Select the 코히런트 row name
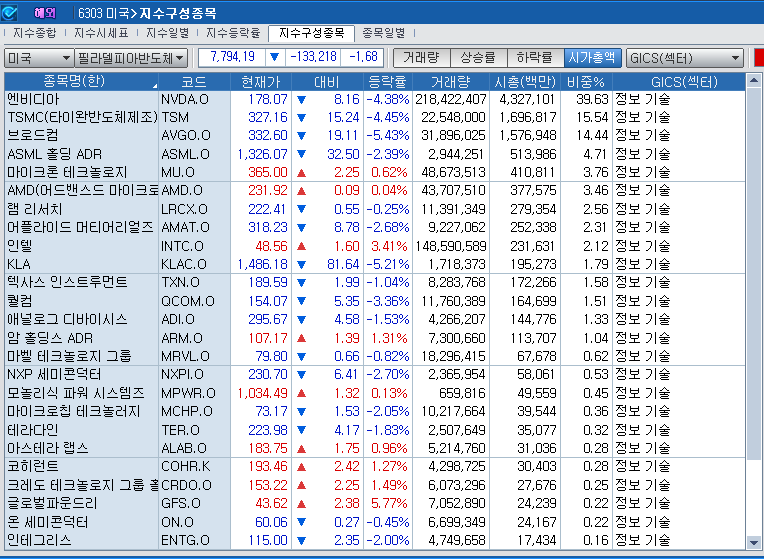This screenshot has height=559, width=764. (x=33, y=466)
